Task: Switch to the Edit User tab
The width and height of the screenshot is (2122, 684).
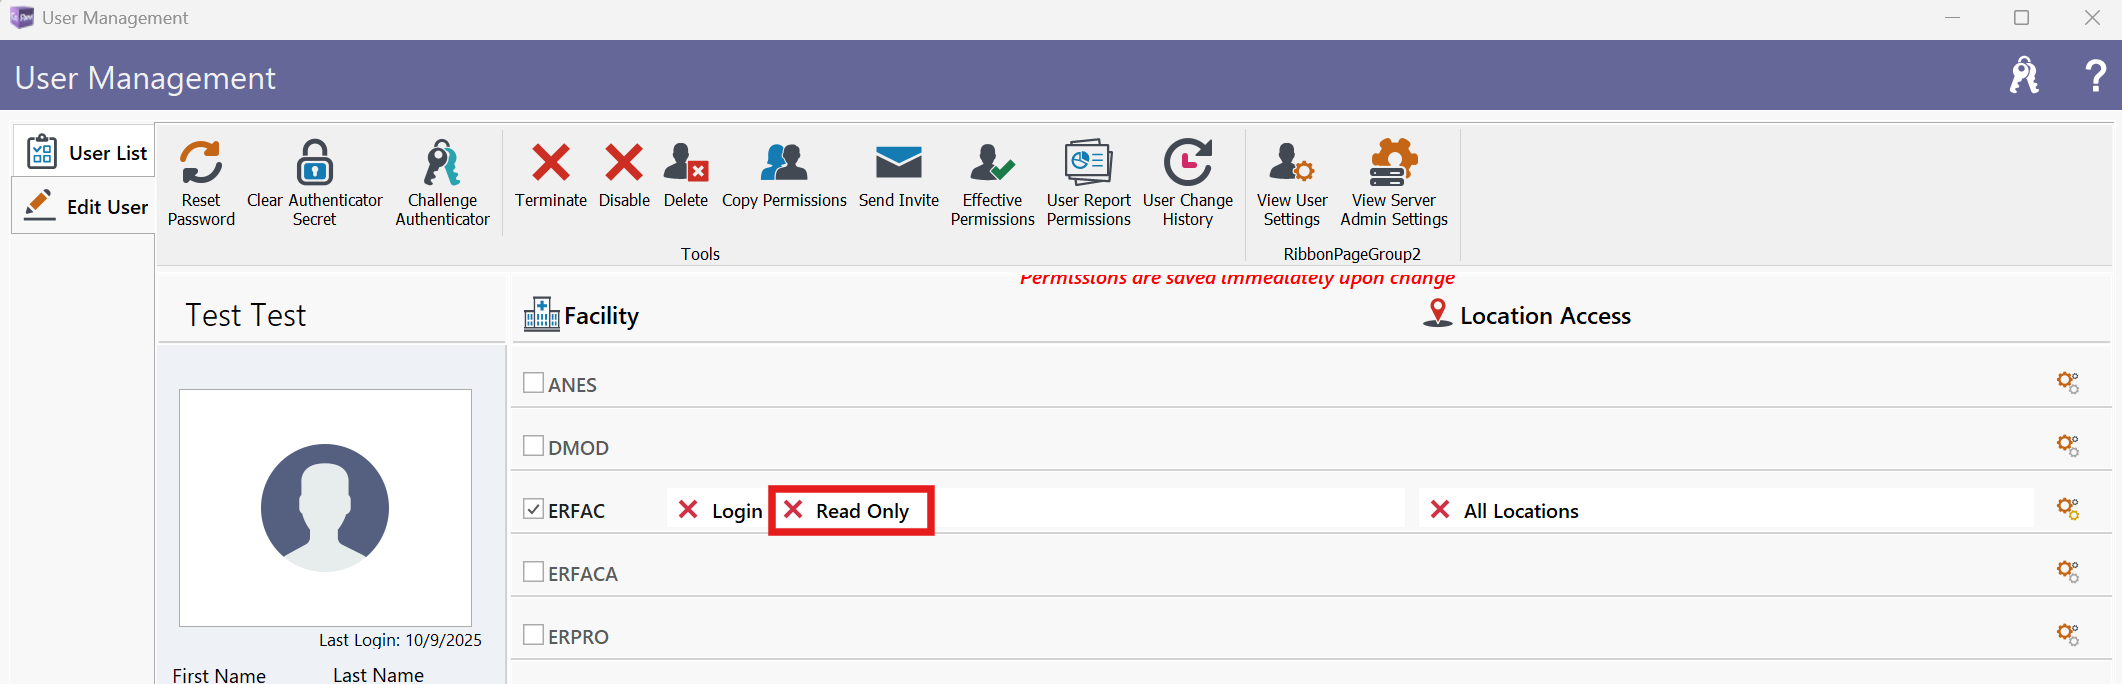Action: click(x=87, y=207)
